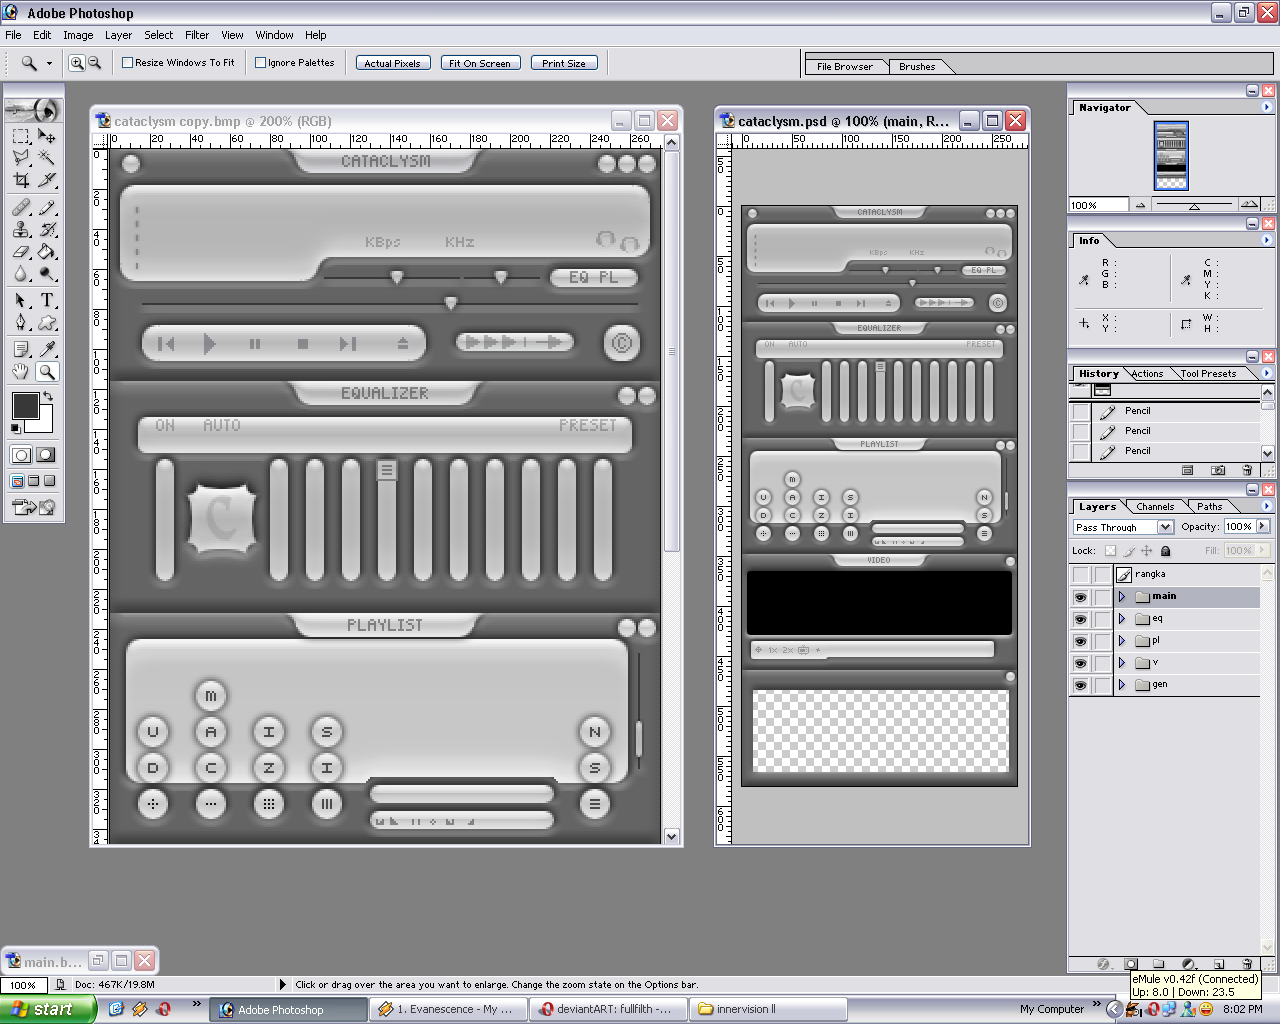Select the Eyedropper tool

[x=46, y=349]
